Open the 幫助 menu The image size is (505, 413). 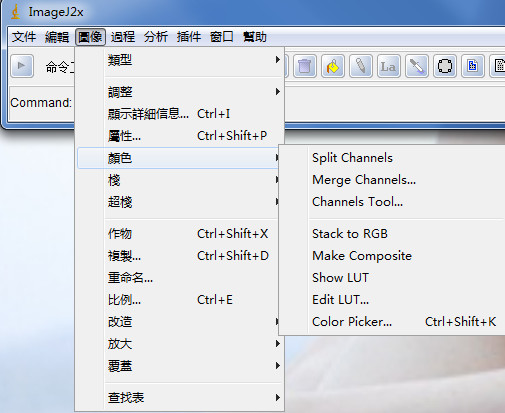pyautogui.click(x=255, y=37)
